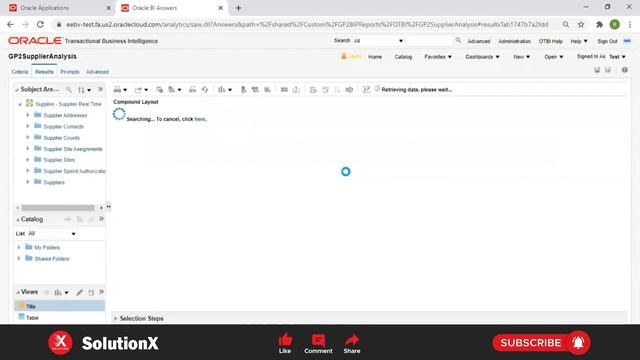Open OTBI Help link

point(550,41)
